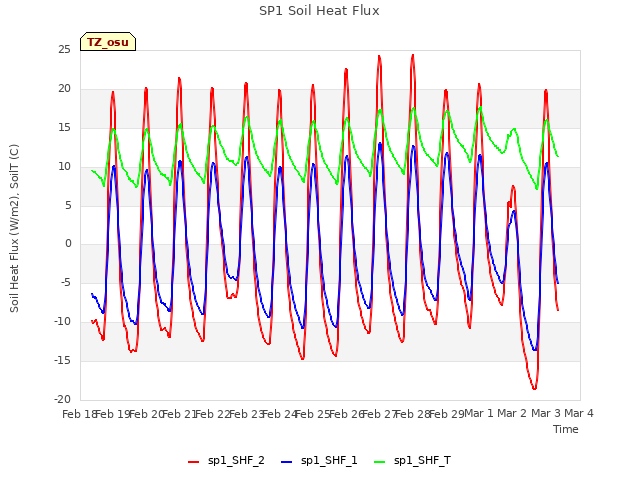Screen dimensions: 640x480
Task: Click the green sp1_SHF_T legend swatch
Action: [x=380, y=462]
